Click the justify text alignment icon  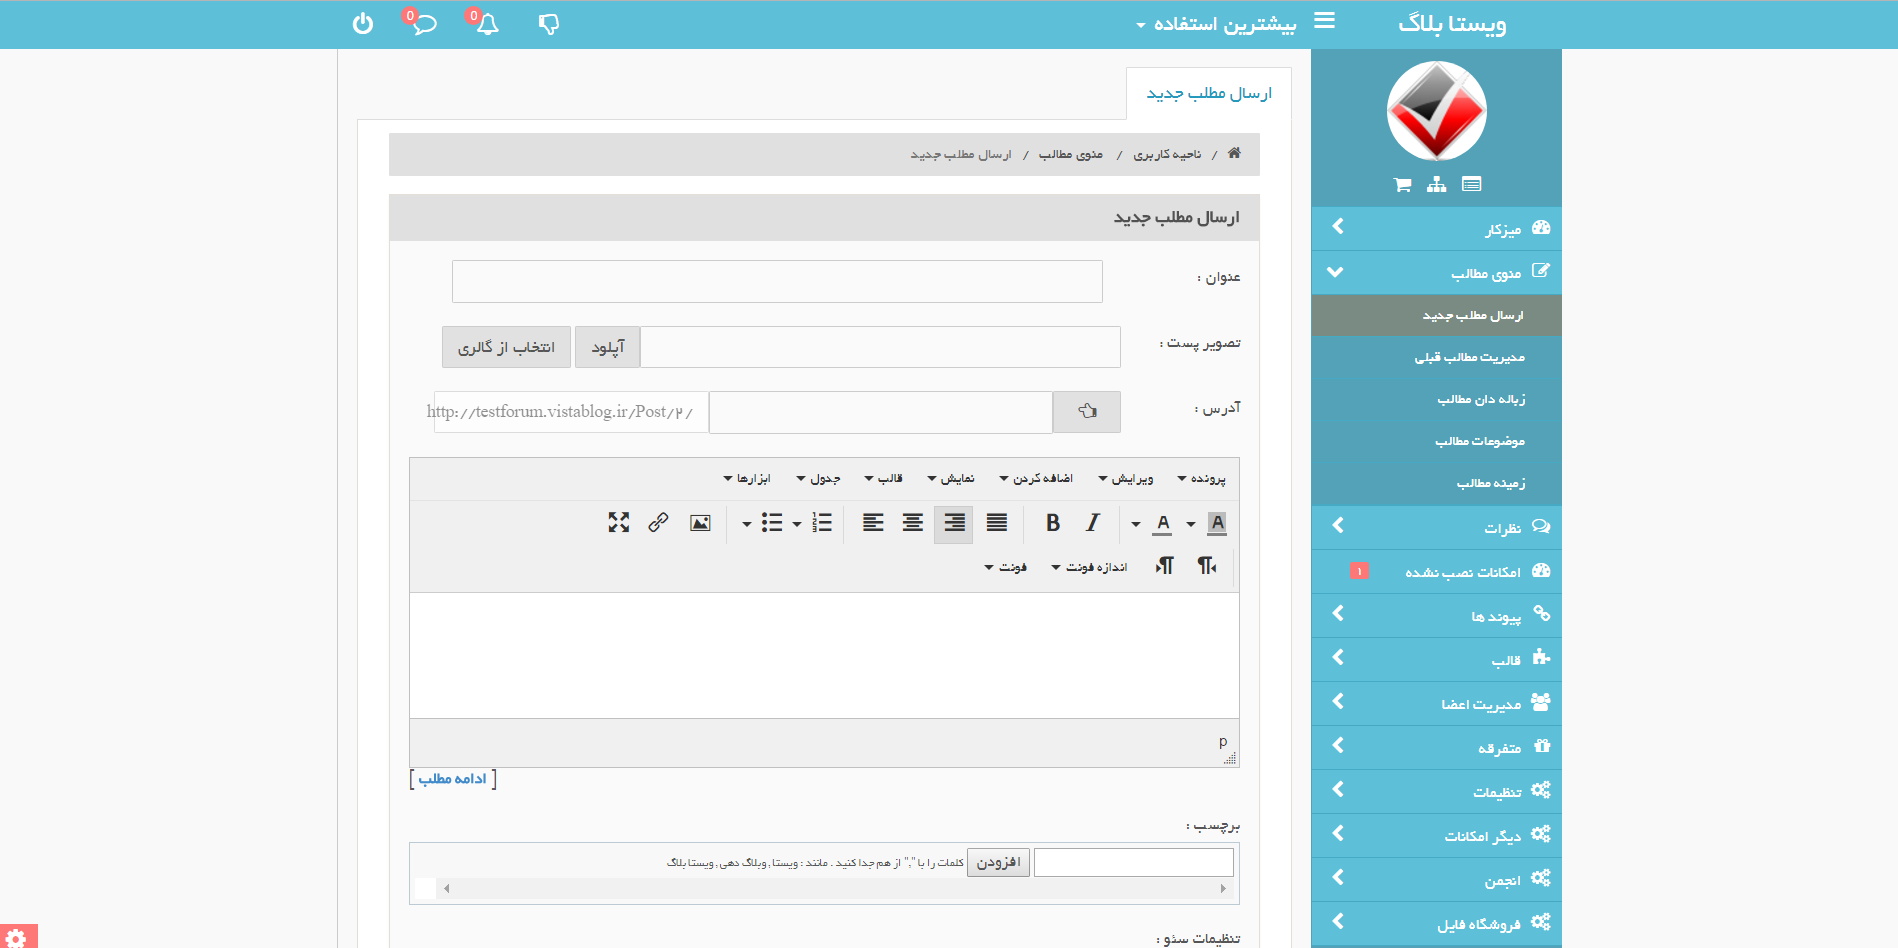point(997,523)
